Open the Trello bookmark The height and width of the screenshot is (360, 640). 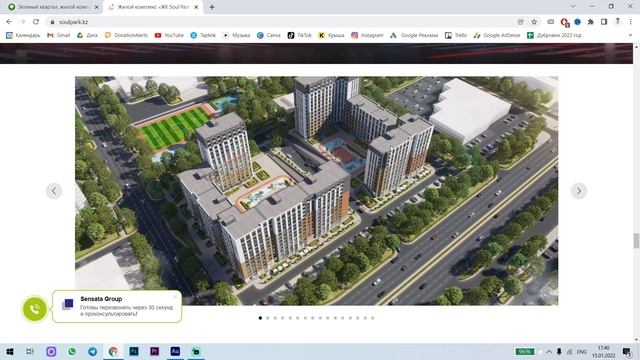[456, 36]
